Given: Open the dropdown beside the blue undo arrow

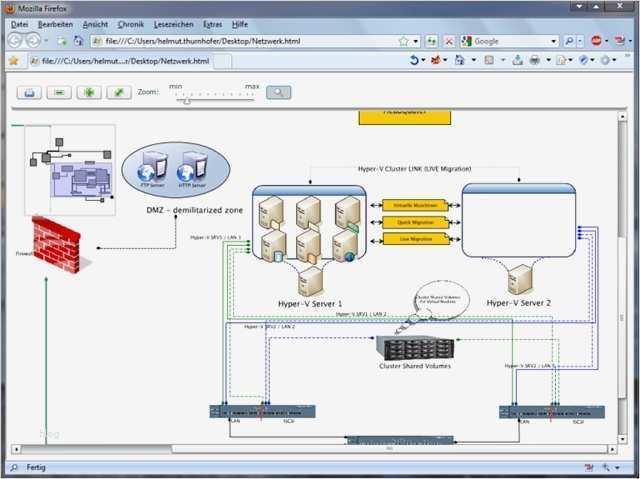Looking at the screenshot, I should [423, 60].
